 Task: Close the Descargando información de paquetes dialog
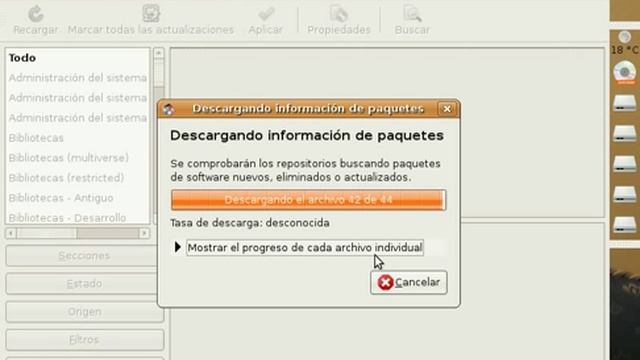point(447,109)
